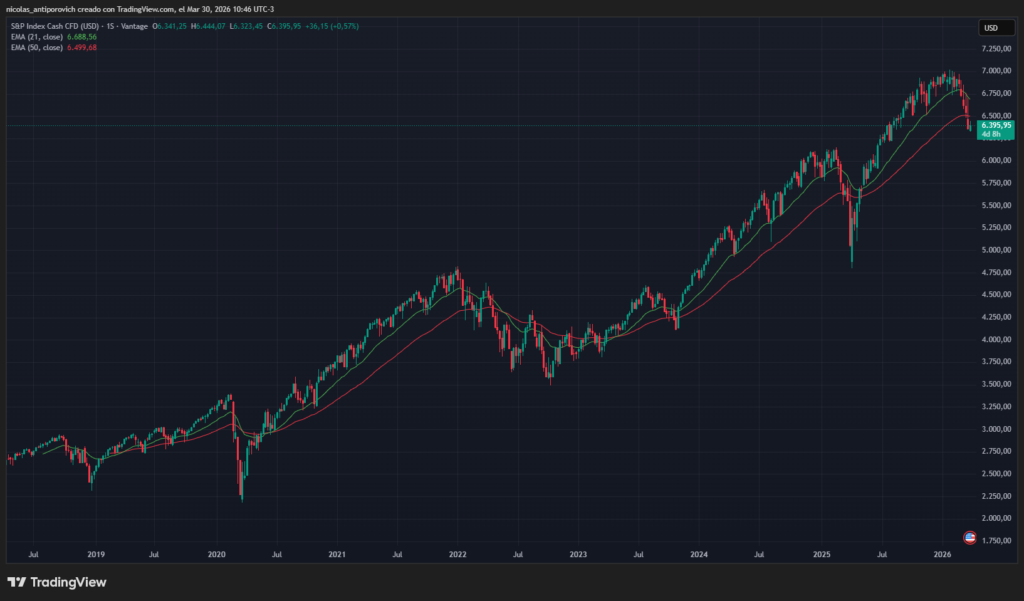Click the close value 6.395,95 in the legend

click(283, 27)
